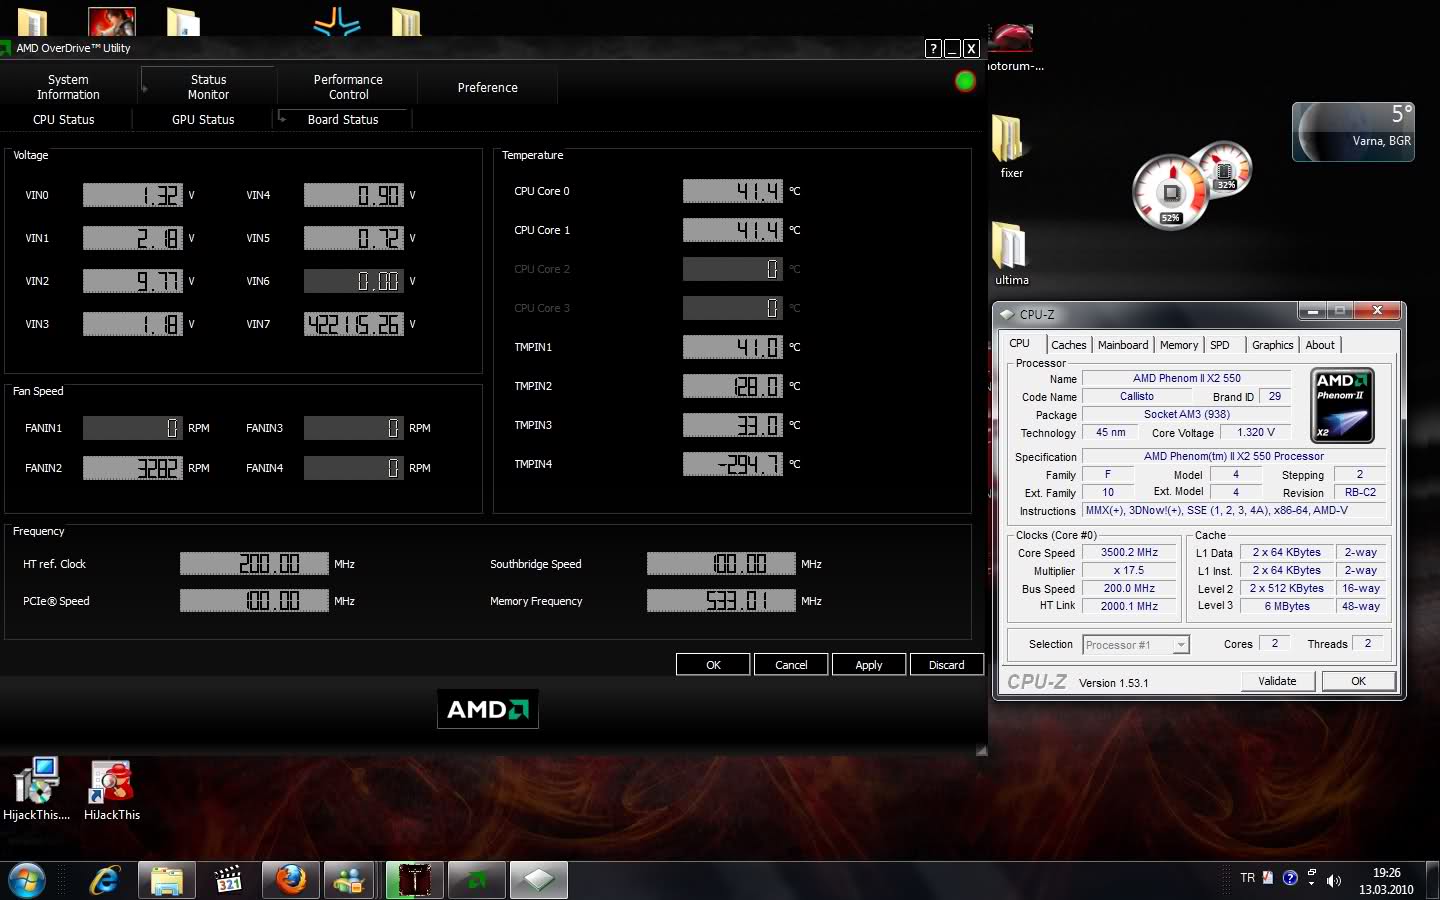Open the System Information tab in AMD OverDrive
The height and width of the screenshot is (900, 1440).
click(x=68, y=87)
